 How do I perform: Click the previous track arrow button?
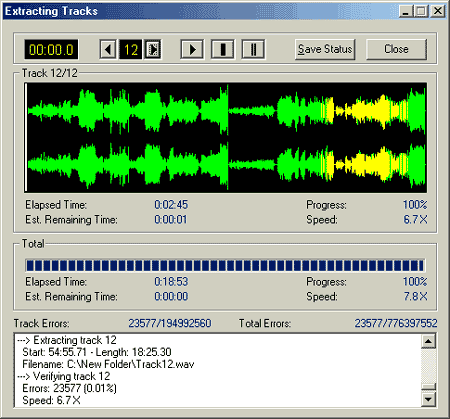[x=108, y=50]
